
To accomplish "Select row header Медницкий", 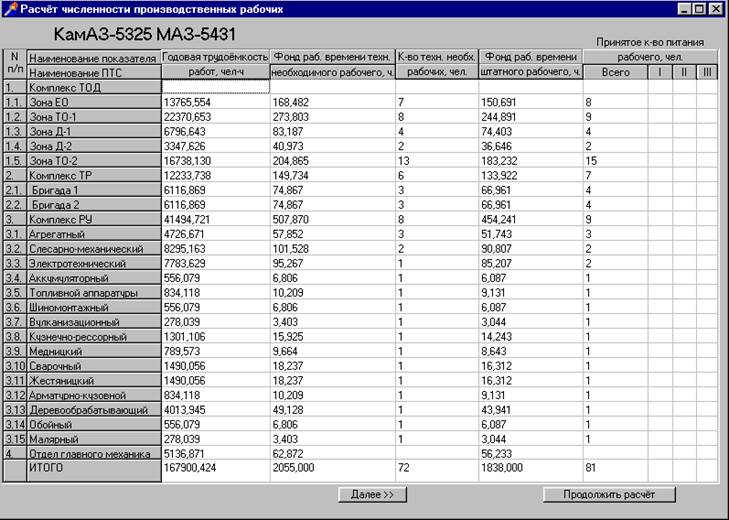I will [94, 351].
